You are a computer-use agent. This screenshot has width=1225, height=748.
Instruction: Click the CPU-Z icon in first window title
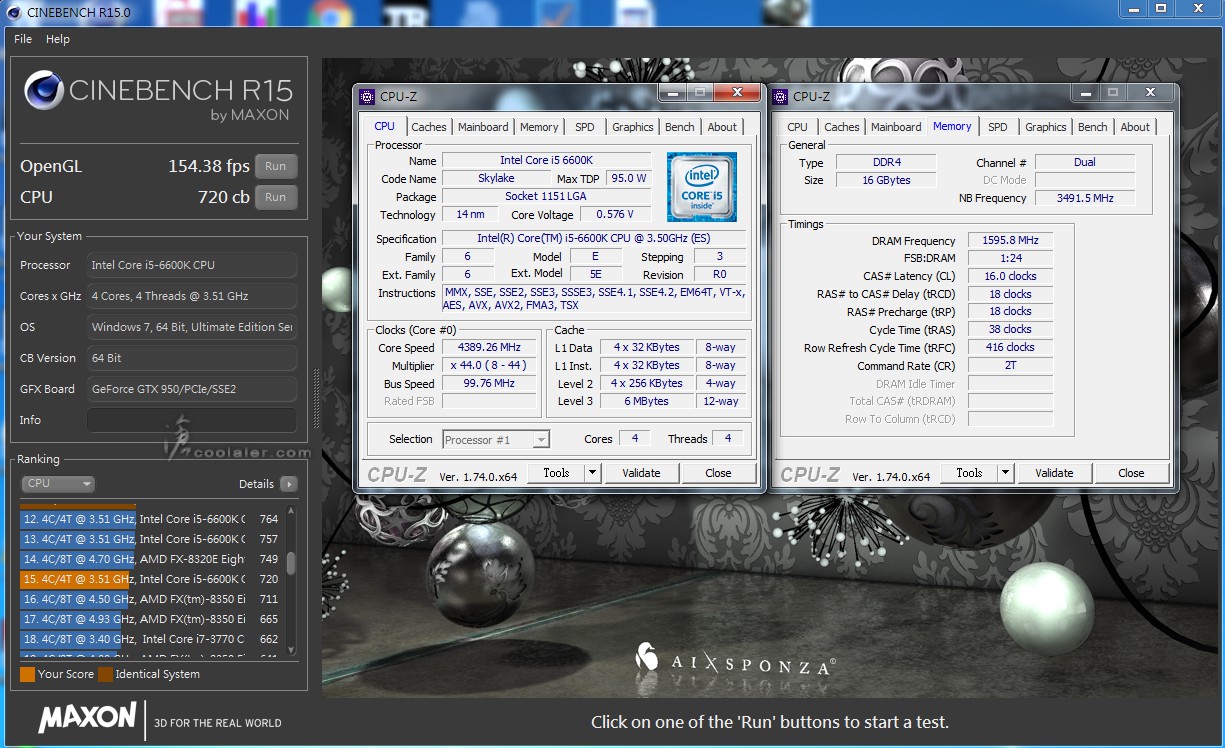pyautogui.click(x=367, y=97)
